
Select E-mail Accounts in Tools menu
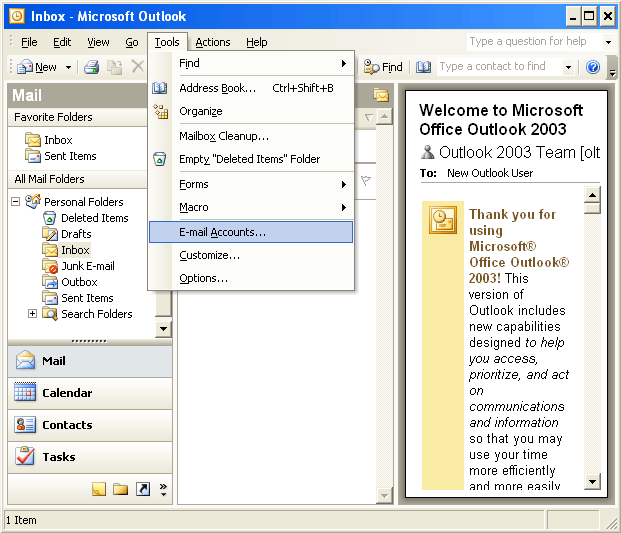[251, 232]
